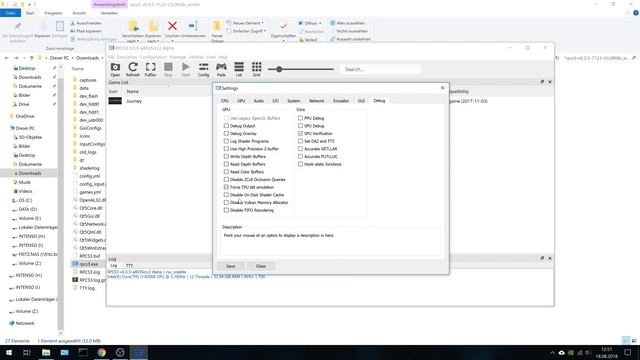The image size is (640, 360).
Task: Open the Ansicht tab in Explorer ribbon
Action: (x=79, y=13)
